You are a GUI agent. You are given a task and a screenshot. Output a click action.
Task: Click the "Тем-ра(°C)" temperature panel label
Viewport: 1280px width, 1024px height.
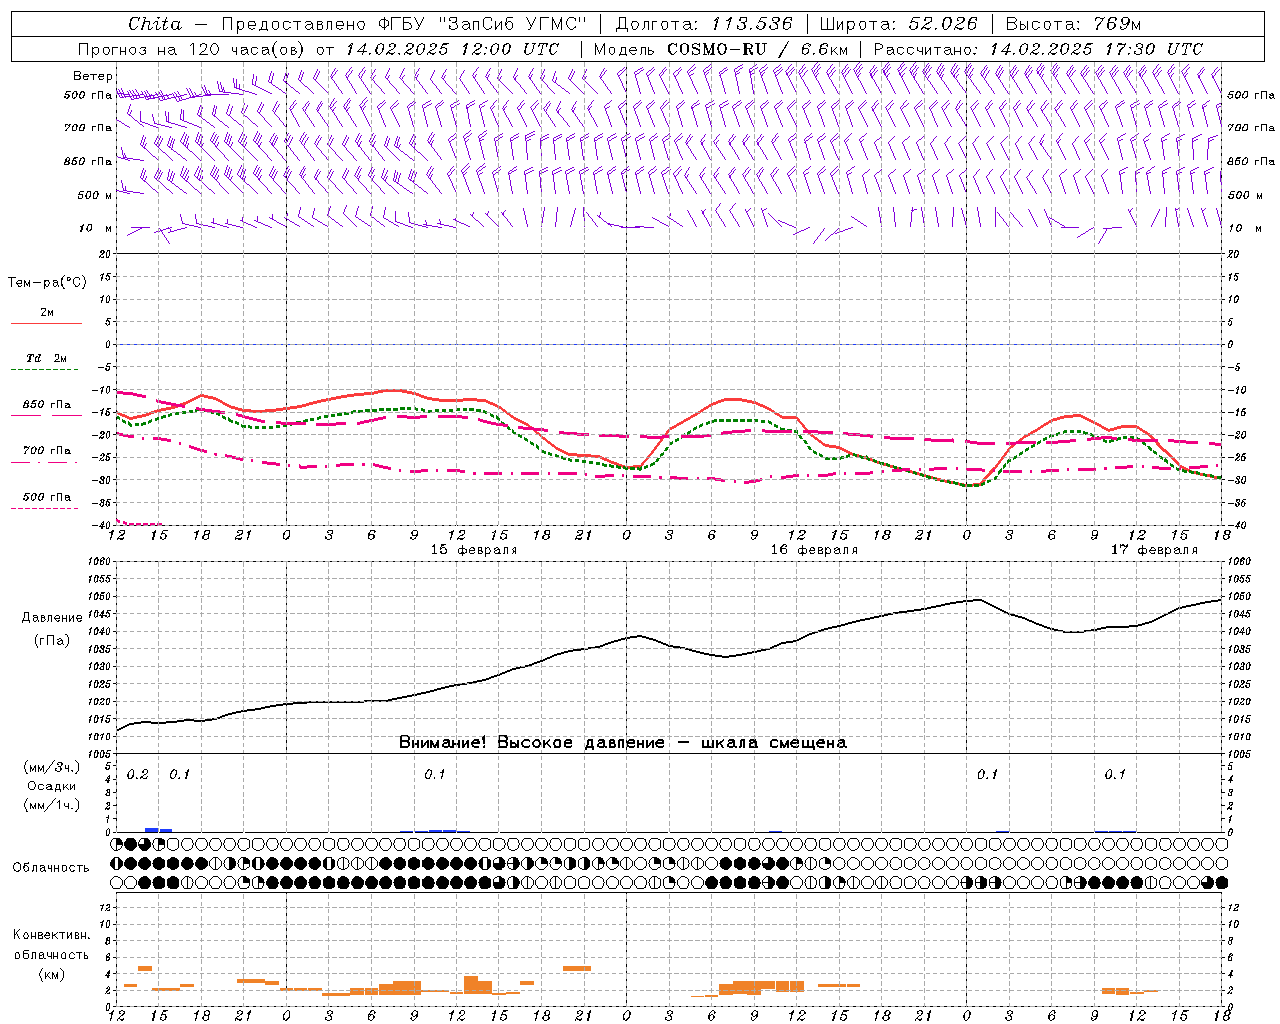click(47, 282)
